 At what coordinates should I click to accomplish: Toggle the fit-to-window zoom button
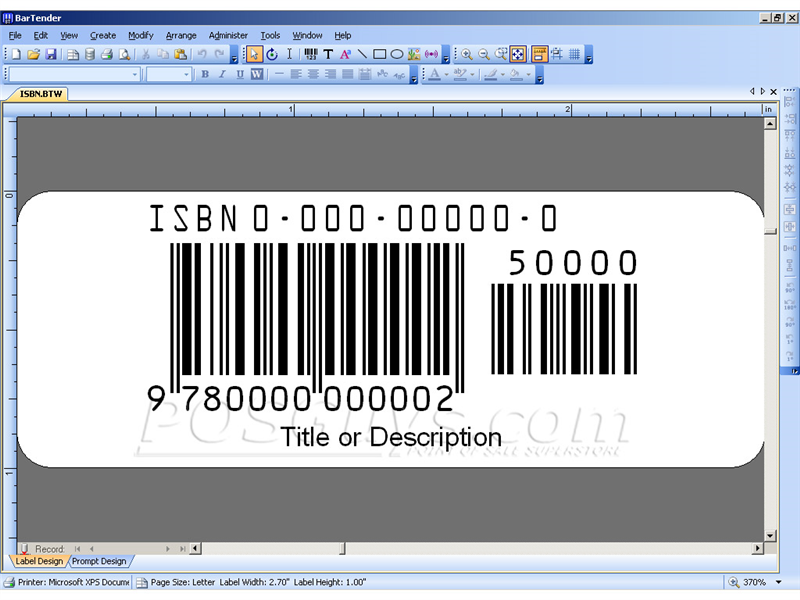pyautogui.click(x=518, y=54)
